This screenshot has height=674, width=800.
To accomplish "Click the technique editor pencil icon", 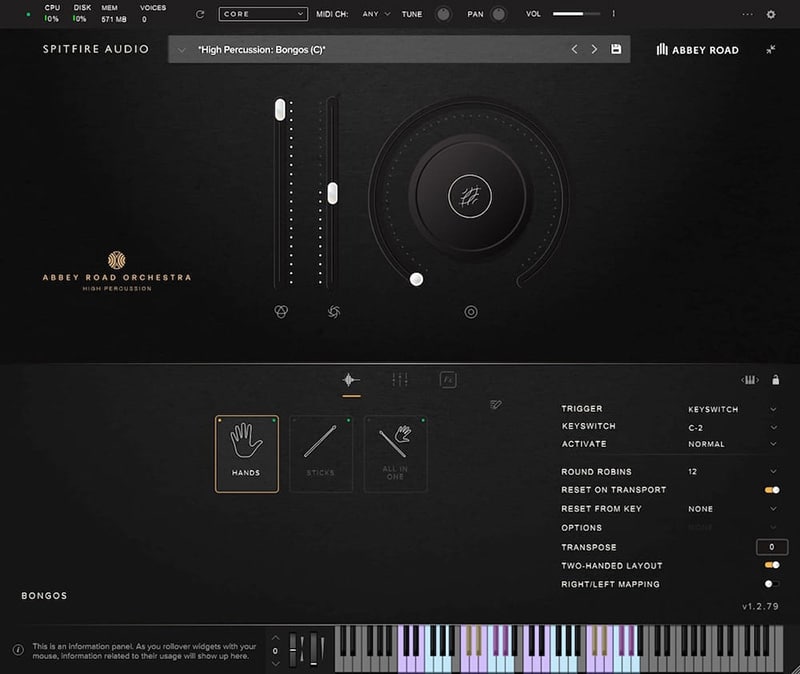I will coord(495,405).
